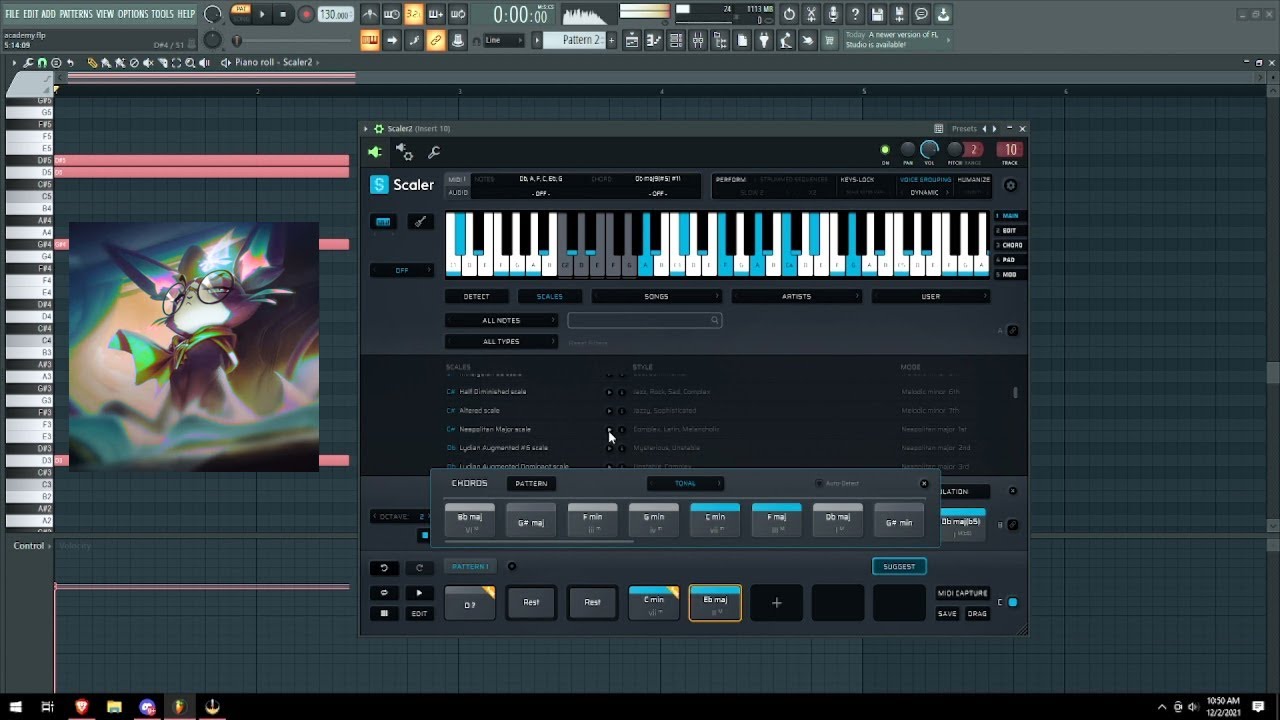
Task: Toggle the metronome icon
Action: (x=369, y=14)
